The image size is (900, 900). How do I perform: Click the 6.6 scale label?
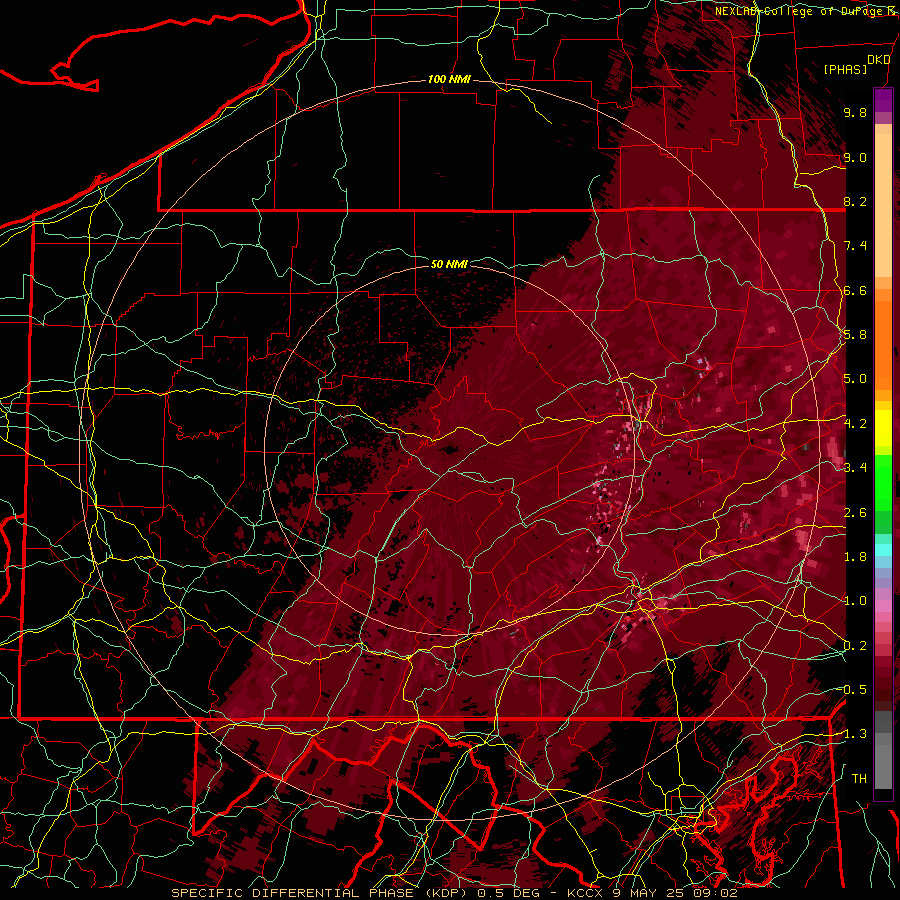tap(855, 290)
